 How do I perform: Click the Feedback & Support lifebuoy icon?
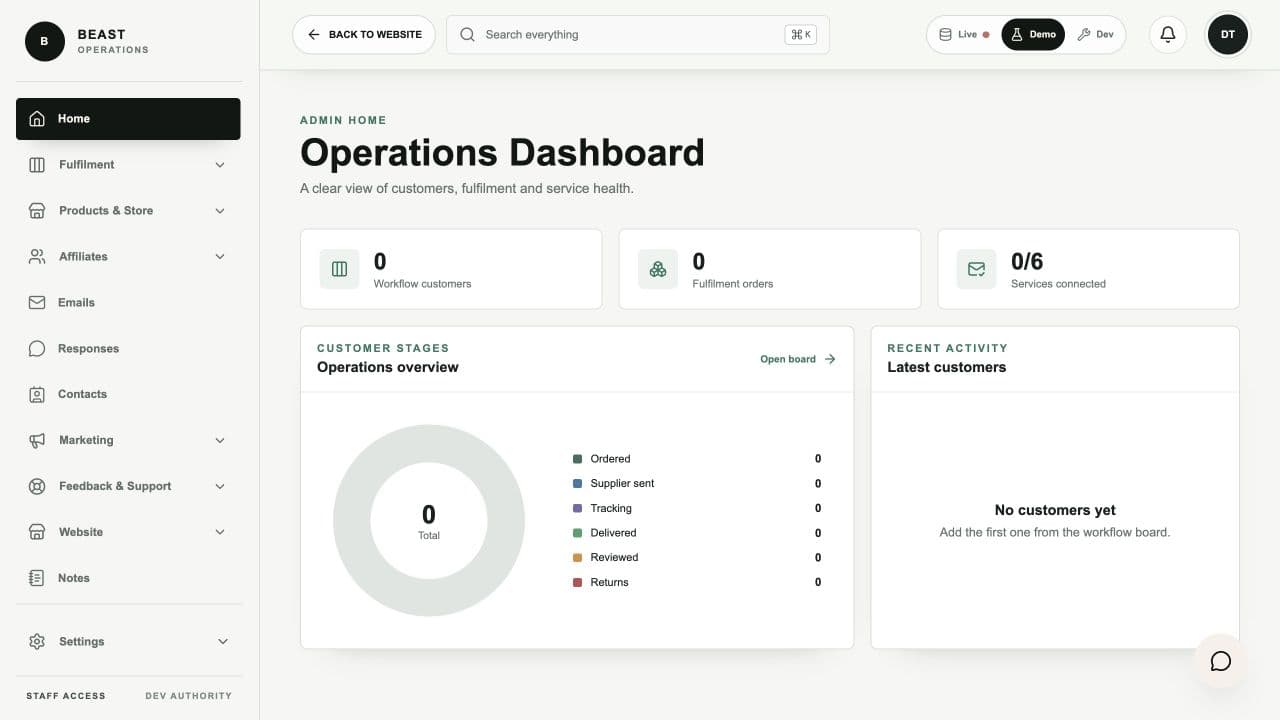[37, 487]
